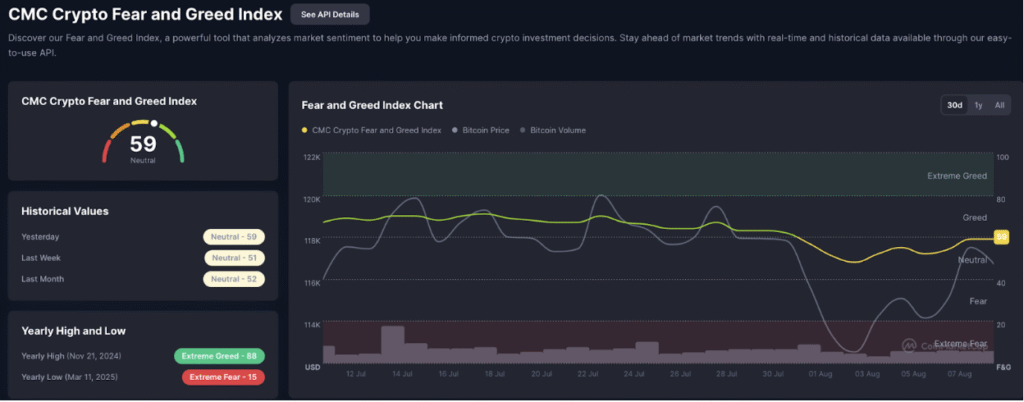Click the Extreme Greed - 88 badge
This screenshot has width=1024, height=402.
tap(219, 356)
